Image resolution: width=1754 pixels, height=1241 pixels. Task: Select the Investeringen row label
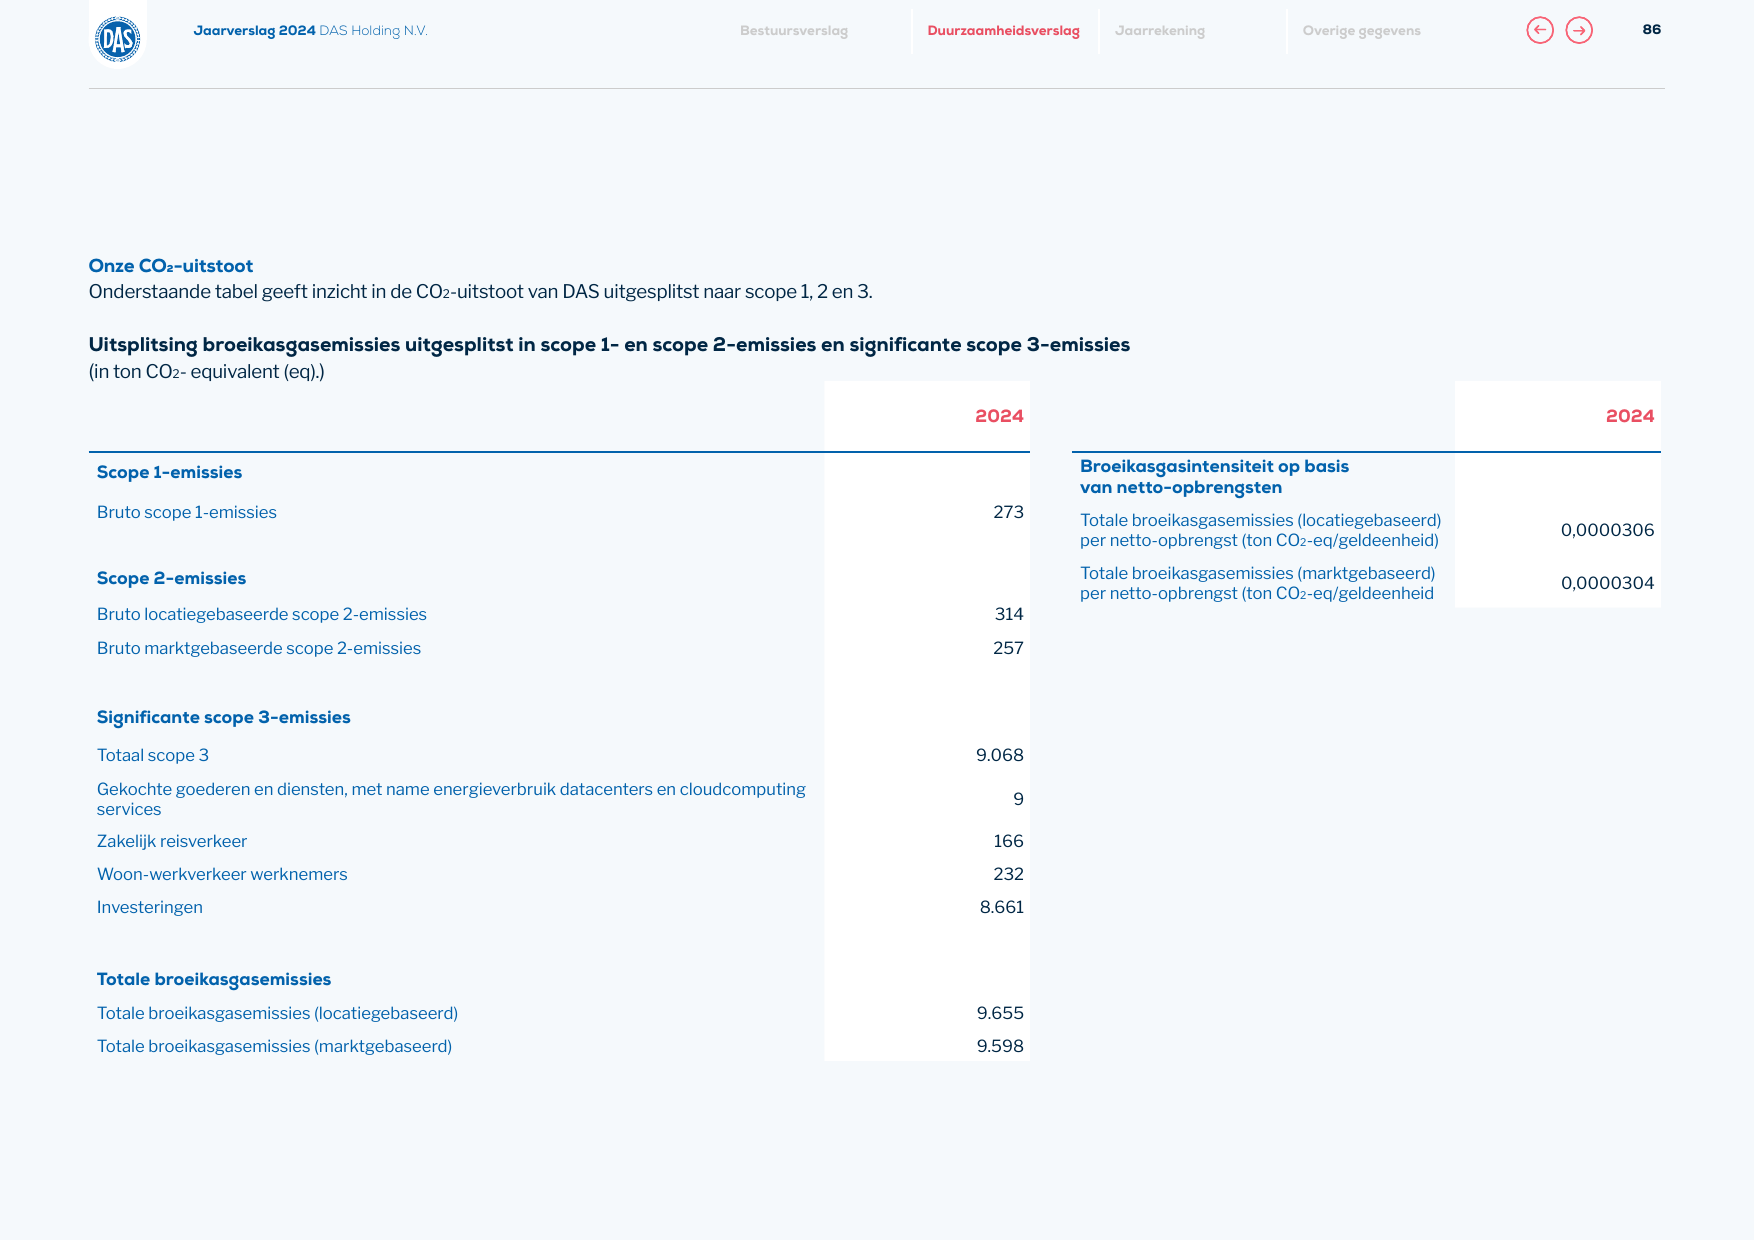pos(150,907)
